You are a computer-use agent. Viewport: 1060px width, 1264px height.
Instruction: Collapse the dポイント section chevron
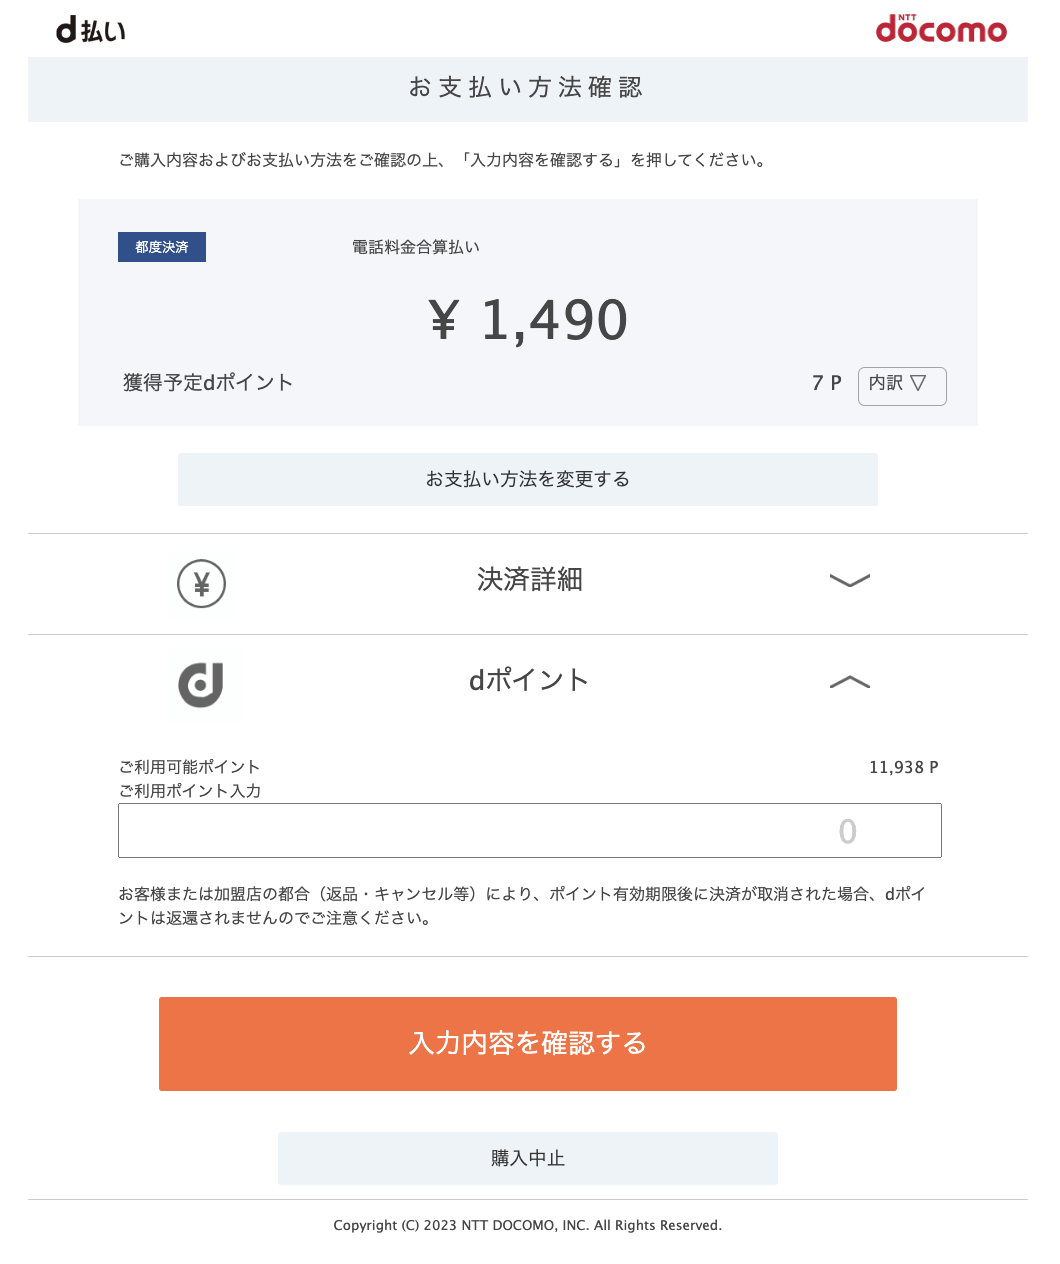click(x=850, y=683)
